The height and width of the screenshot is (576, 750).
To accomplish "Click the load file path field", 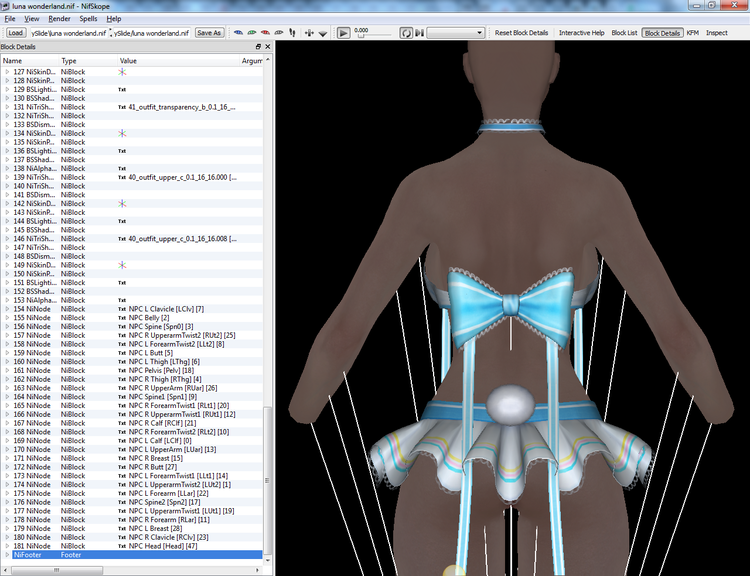I will (x=68, y=33).
